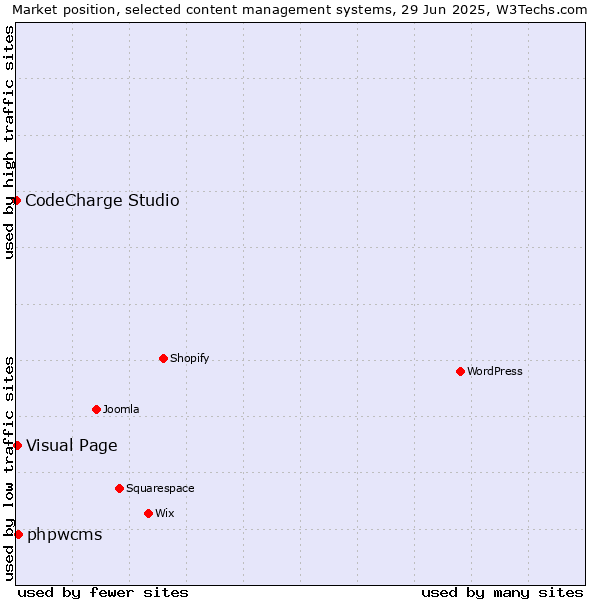
Task: Select the 'Shopify' label
Action: pyautogui.click(x=189, y=358)
